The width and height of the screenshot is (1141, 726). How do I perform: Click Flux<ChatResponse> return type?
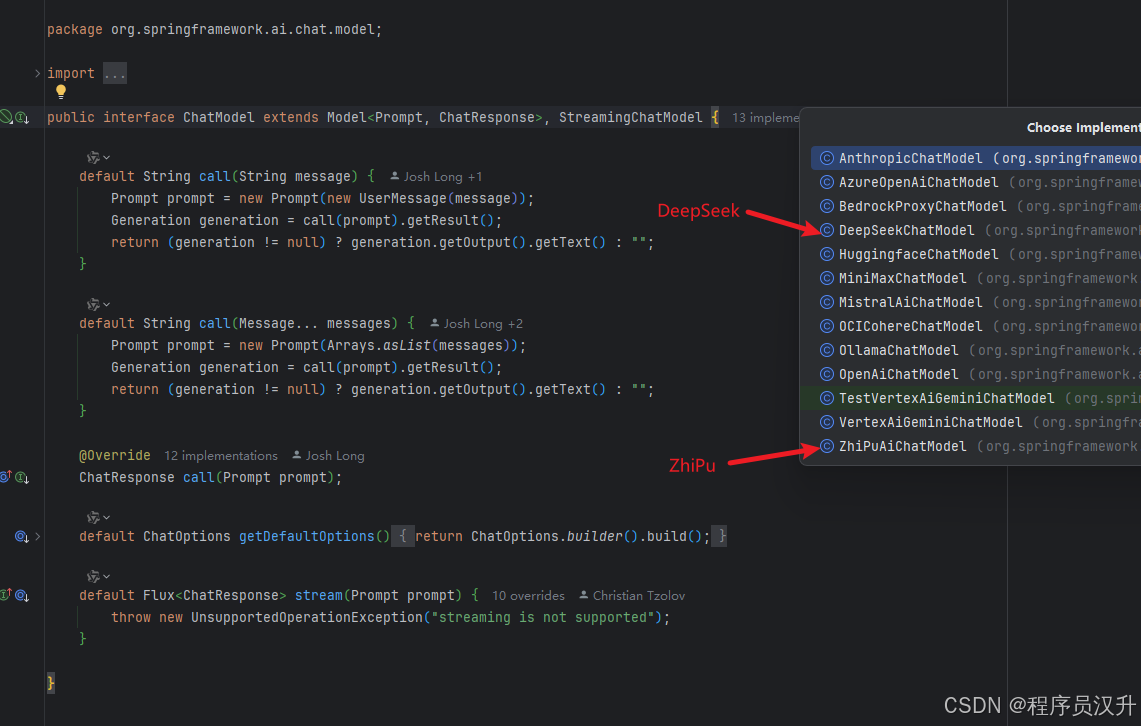coord(215,595)
